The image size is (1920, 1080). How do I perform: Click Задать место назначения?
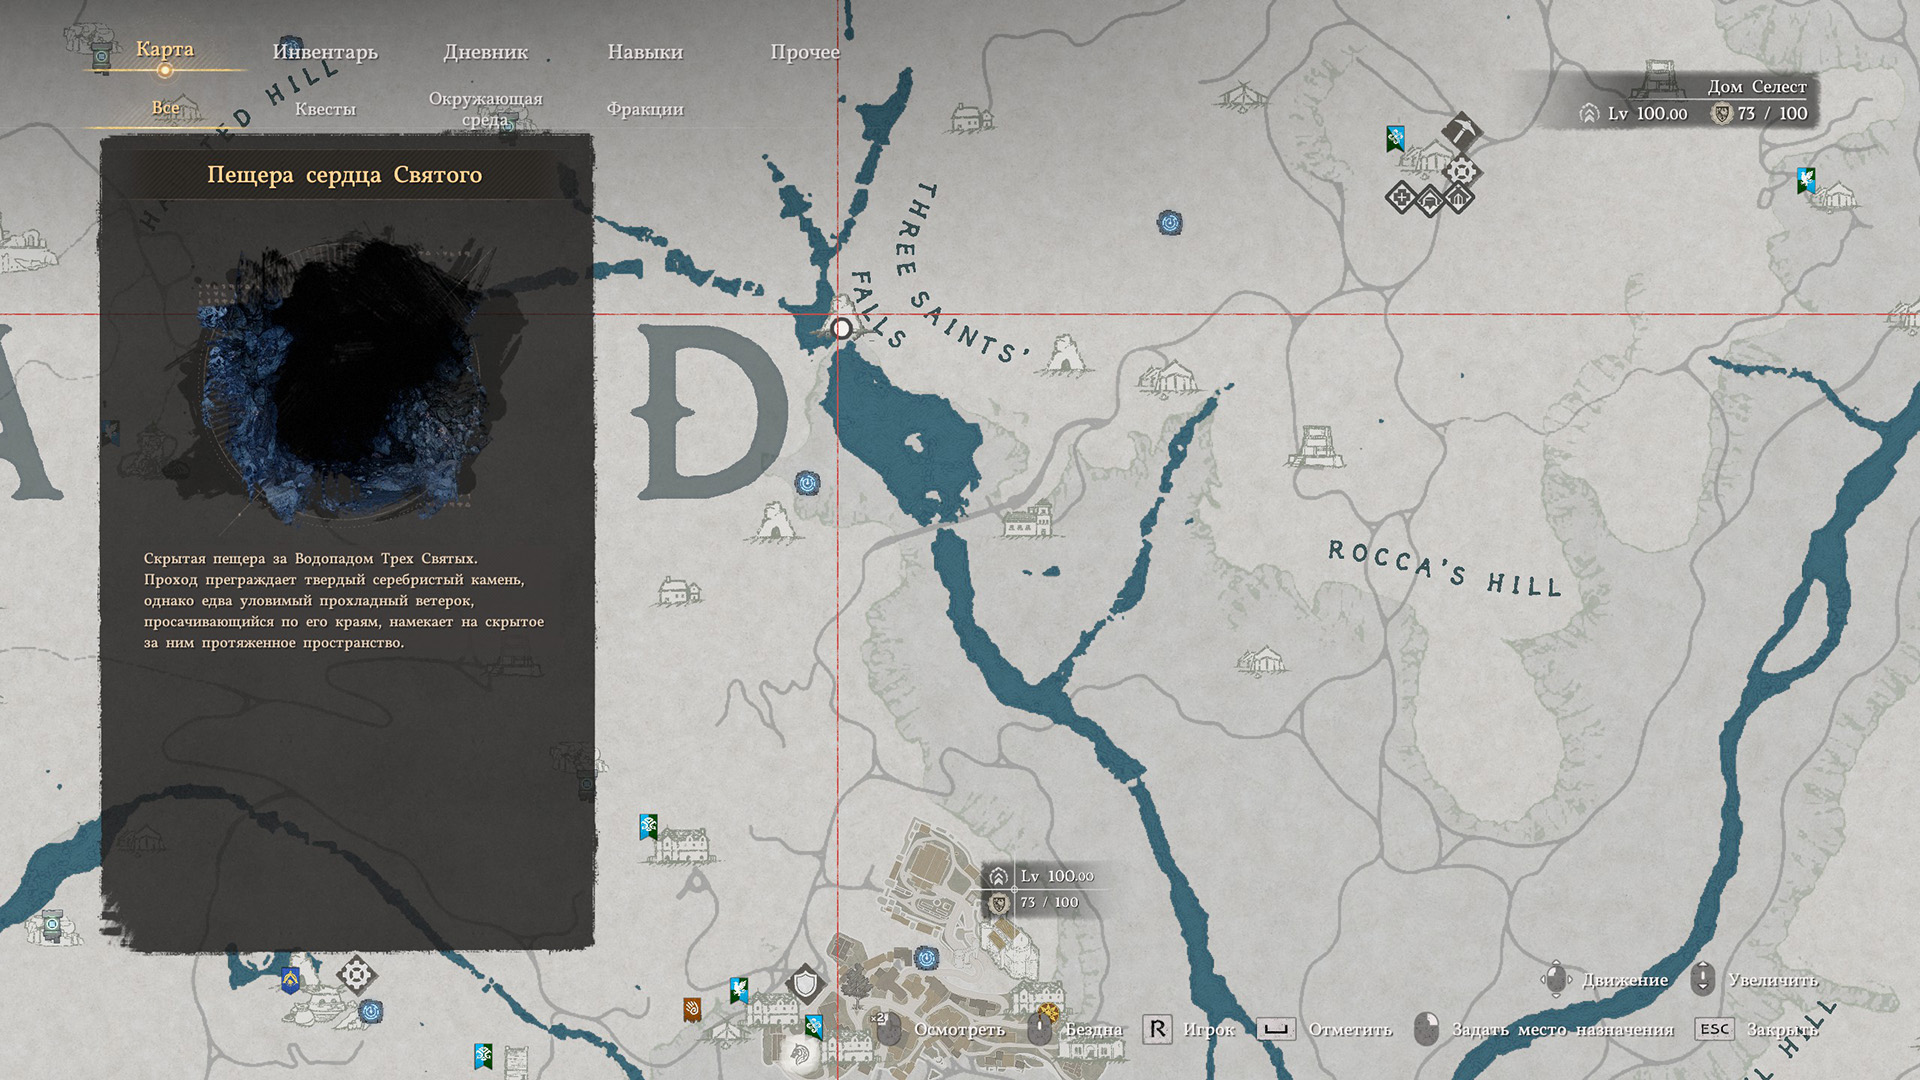(1544, 1029)
